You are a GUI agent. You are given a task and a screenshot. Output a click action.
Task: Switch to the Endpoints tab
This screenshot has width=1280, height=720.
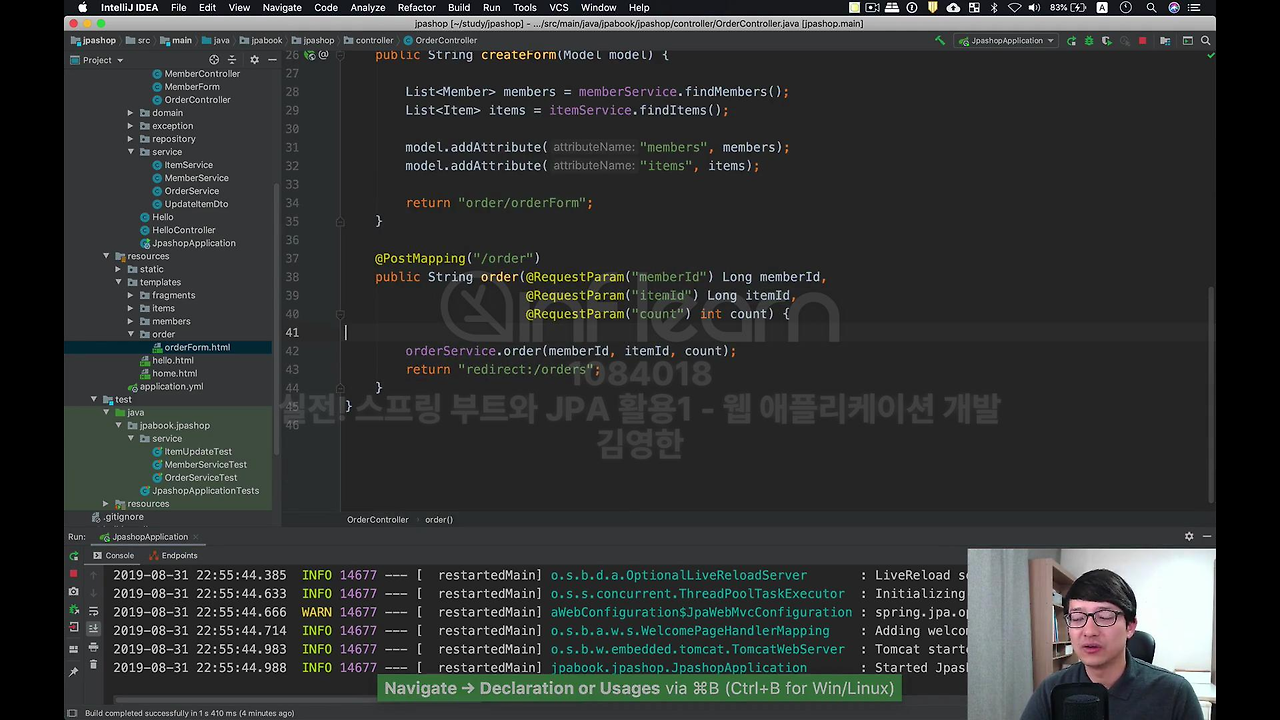tap(172, 555)
